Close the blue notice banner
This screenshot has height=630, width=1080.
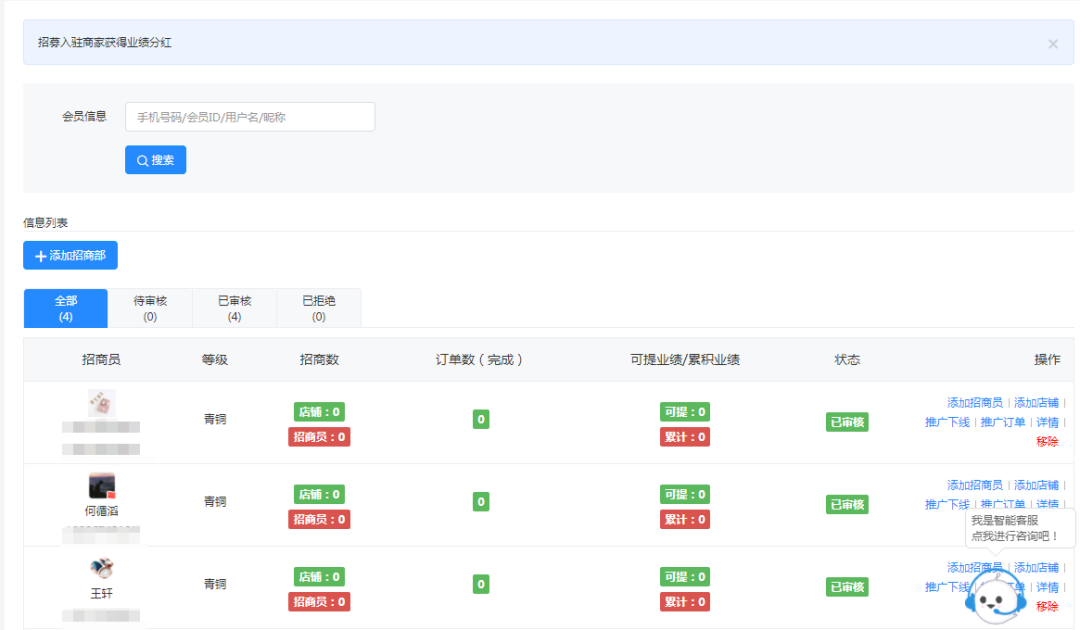[x=1052, y=44]
